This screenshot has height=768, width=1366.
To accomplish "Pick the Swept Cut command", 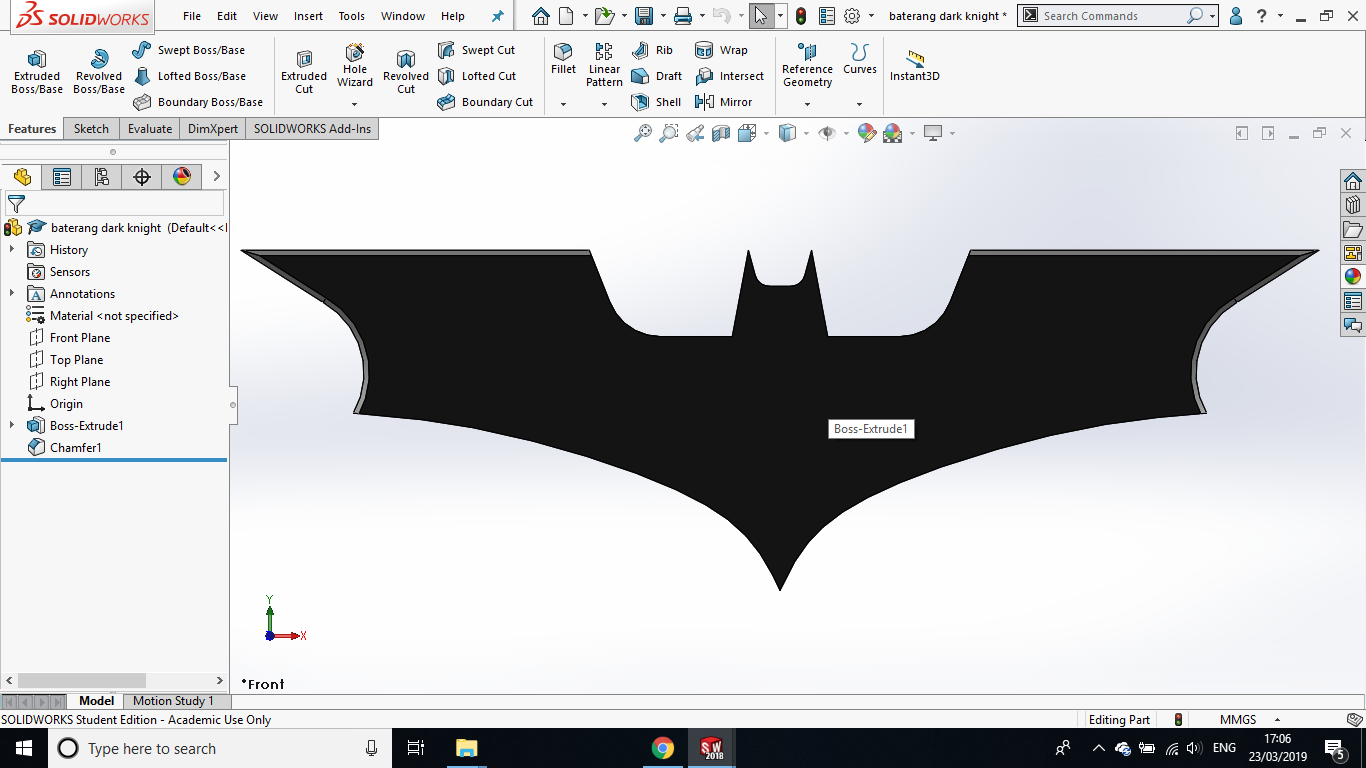I will 476,50.
